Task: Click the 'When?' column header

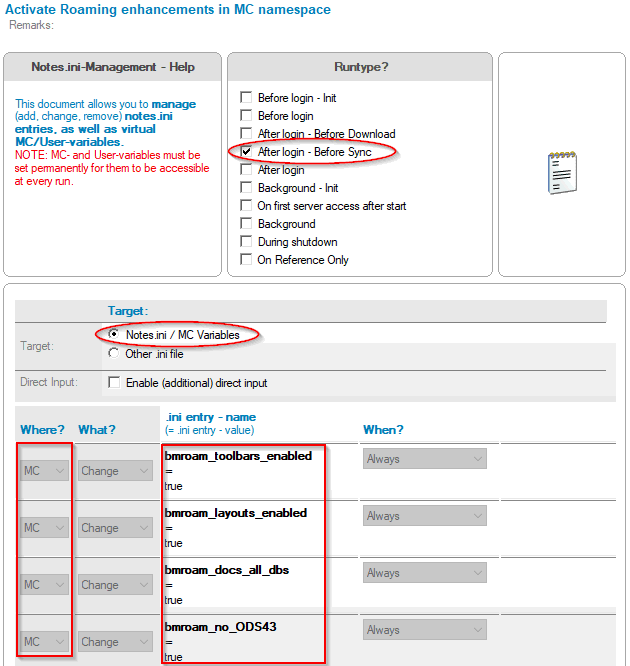Action: tap(383, 430)
